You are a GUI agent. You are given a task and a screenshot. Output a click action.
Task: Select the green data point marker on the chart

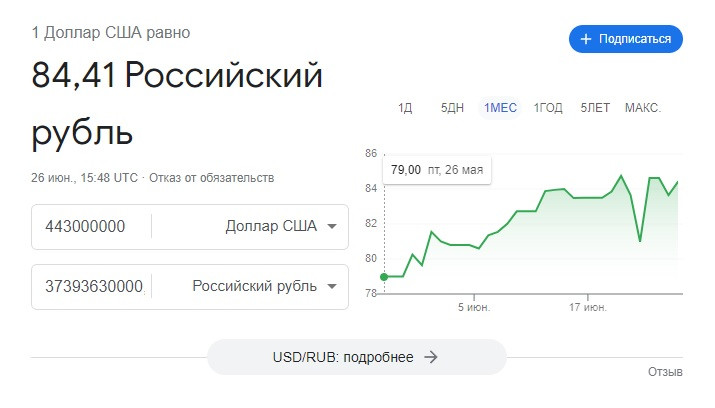click(x=384, y=277)
